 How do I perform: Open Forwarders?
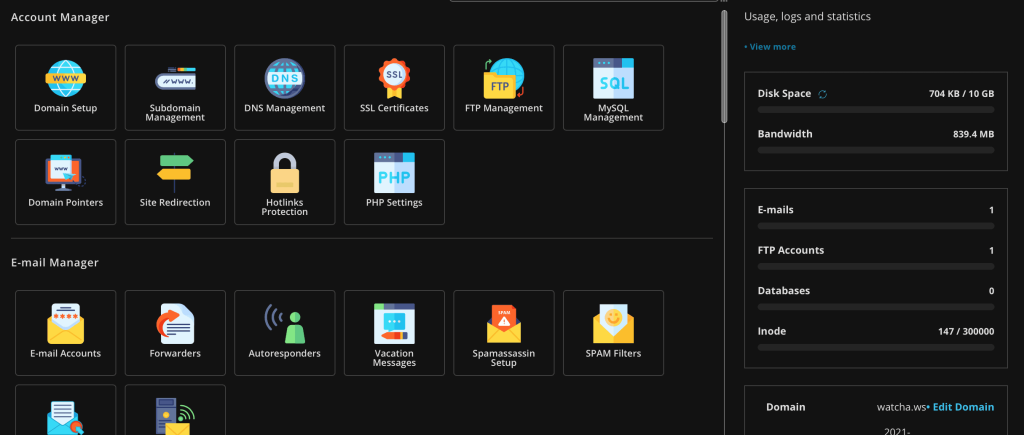pos(175,333)
